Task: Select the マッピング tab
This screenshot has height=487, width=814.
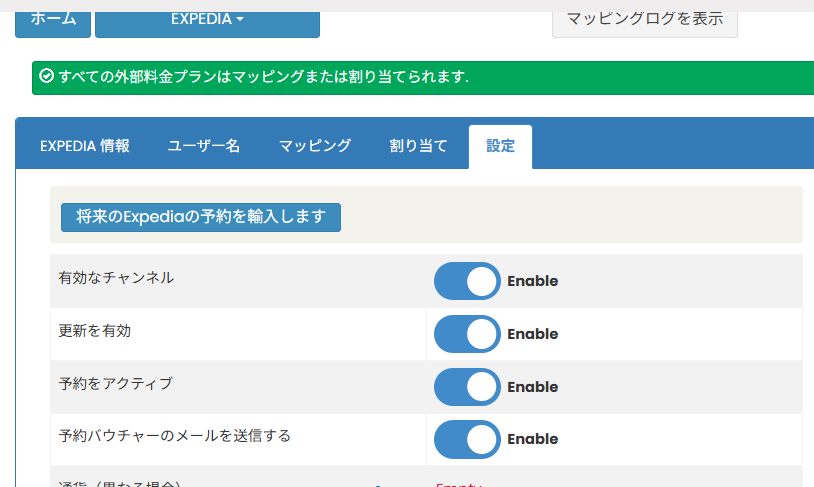Action: point(315,146)
